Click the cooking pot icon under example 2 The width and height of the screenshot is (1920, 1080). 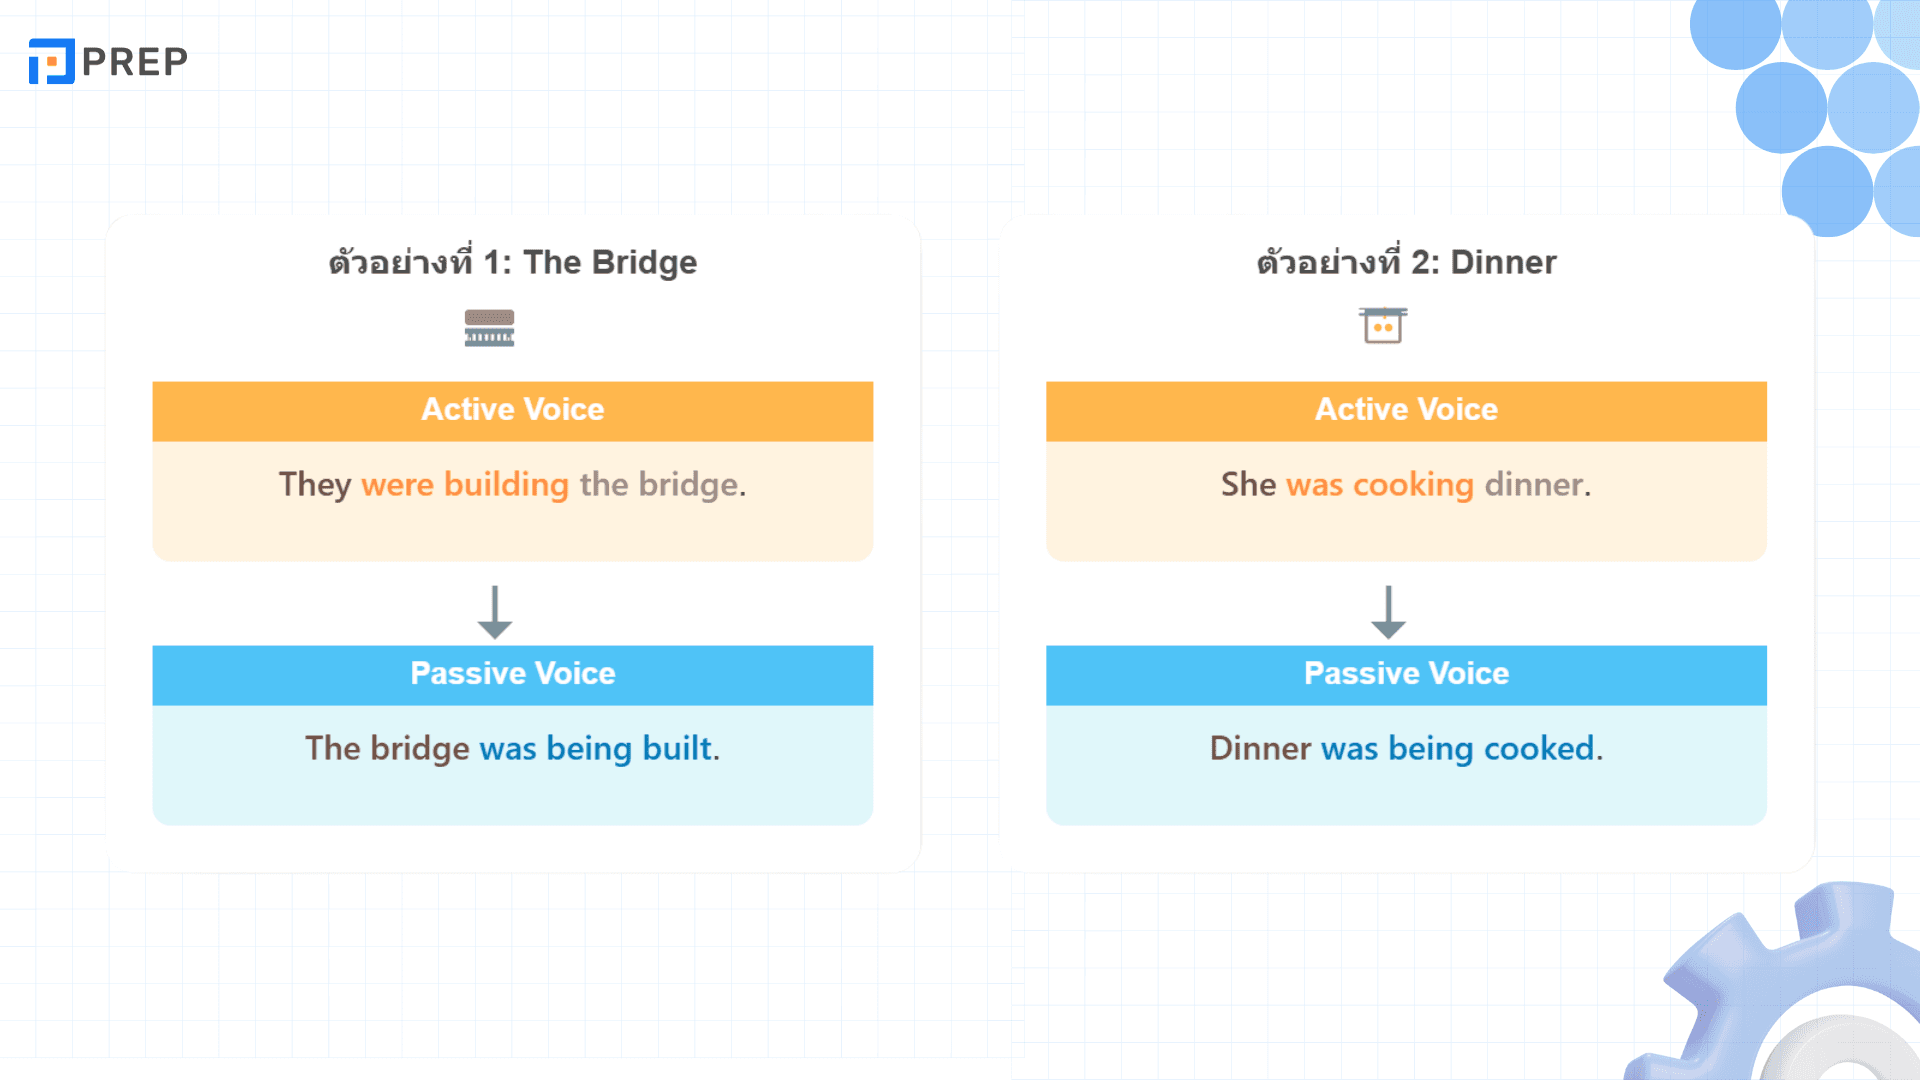point(1383,326)
